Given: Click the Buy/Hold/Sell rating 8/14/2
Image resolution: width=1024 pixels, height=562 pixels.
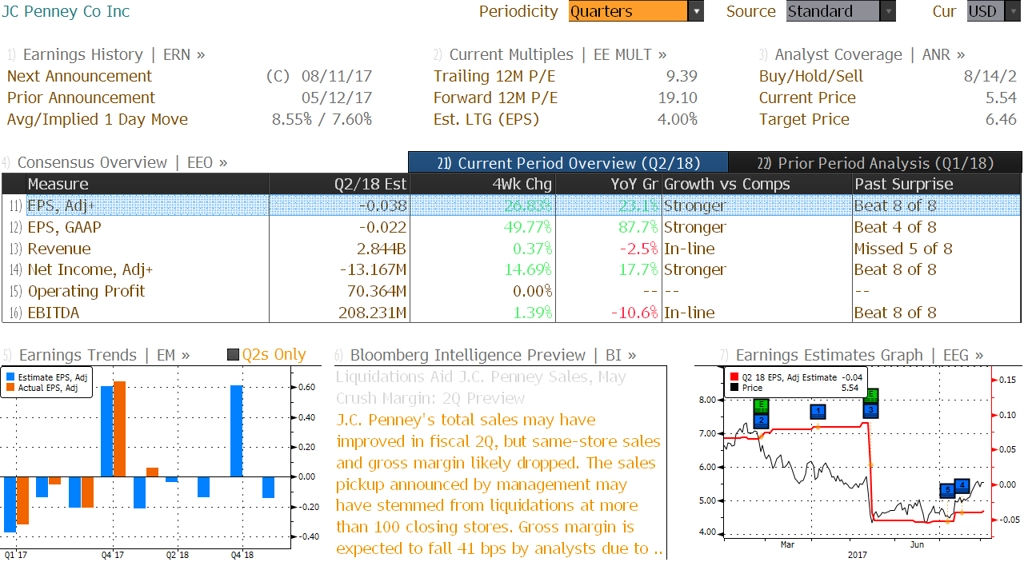Looking at the screenshot, I should point(990,76).
